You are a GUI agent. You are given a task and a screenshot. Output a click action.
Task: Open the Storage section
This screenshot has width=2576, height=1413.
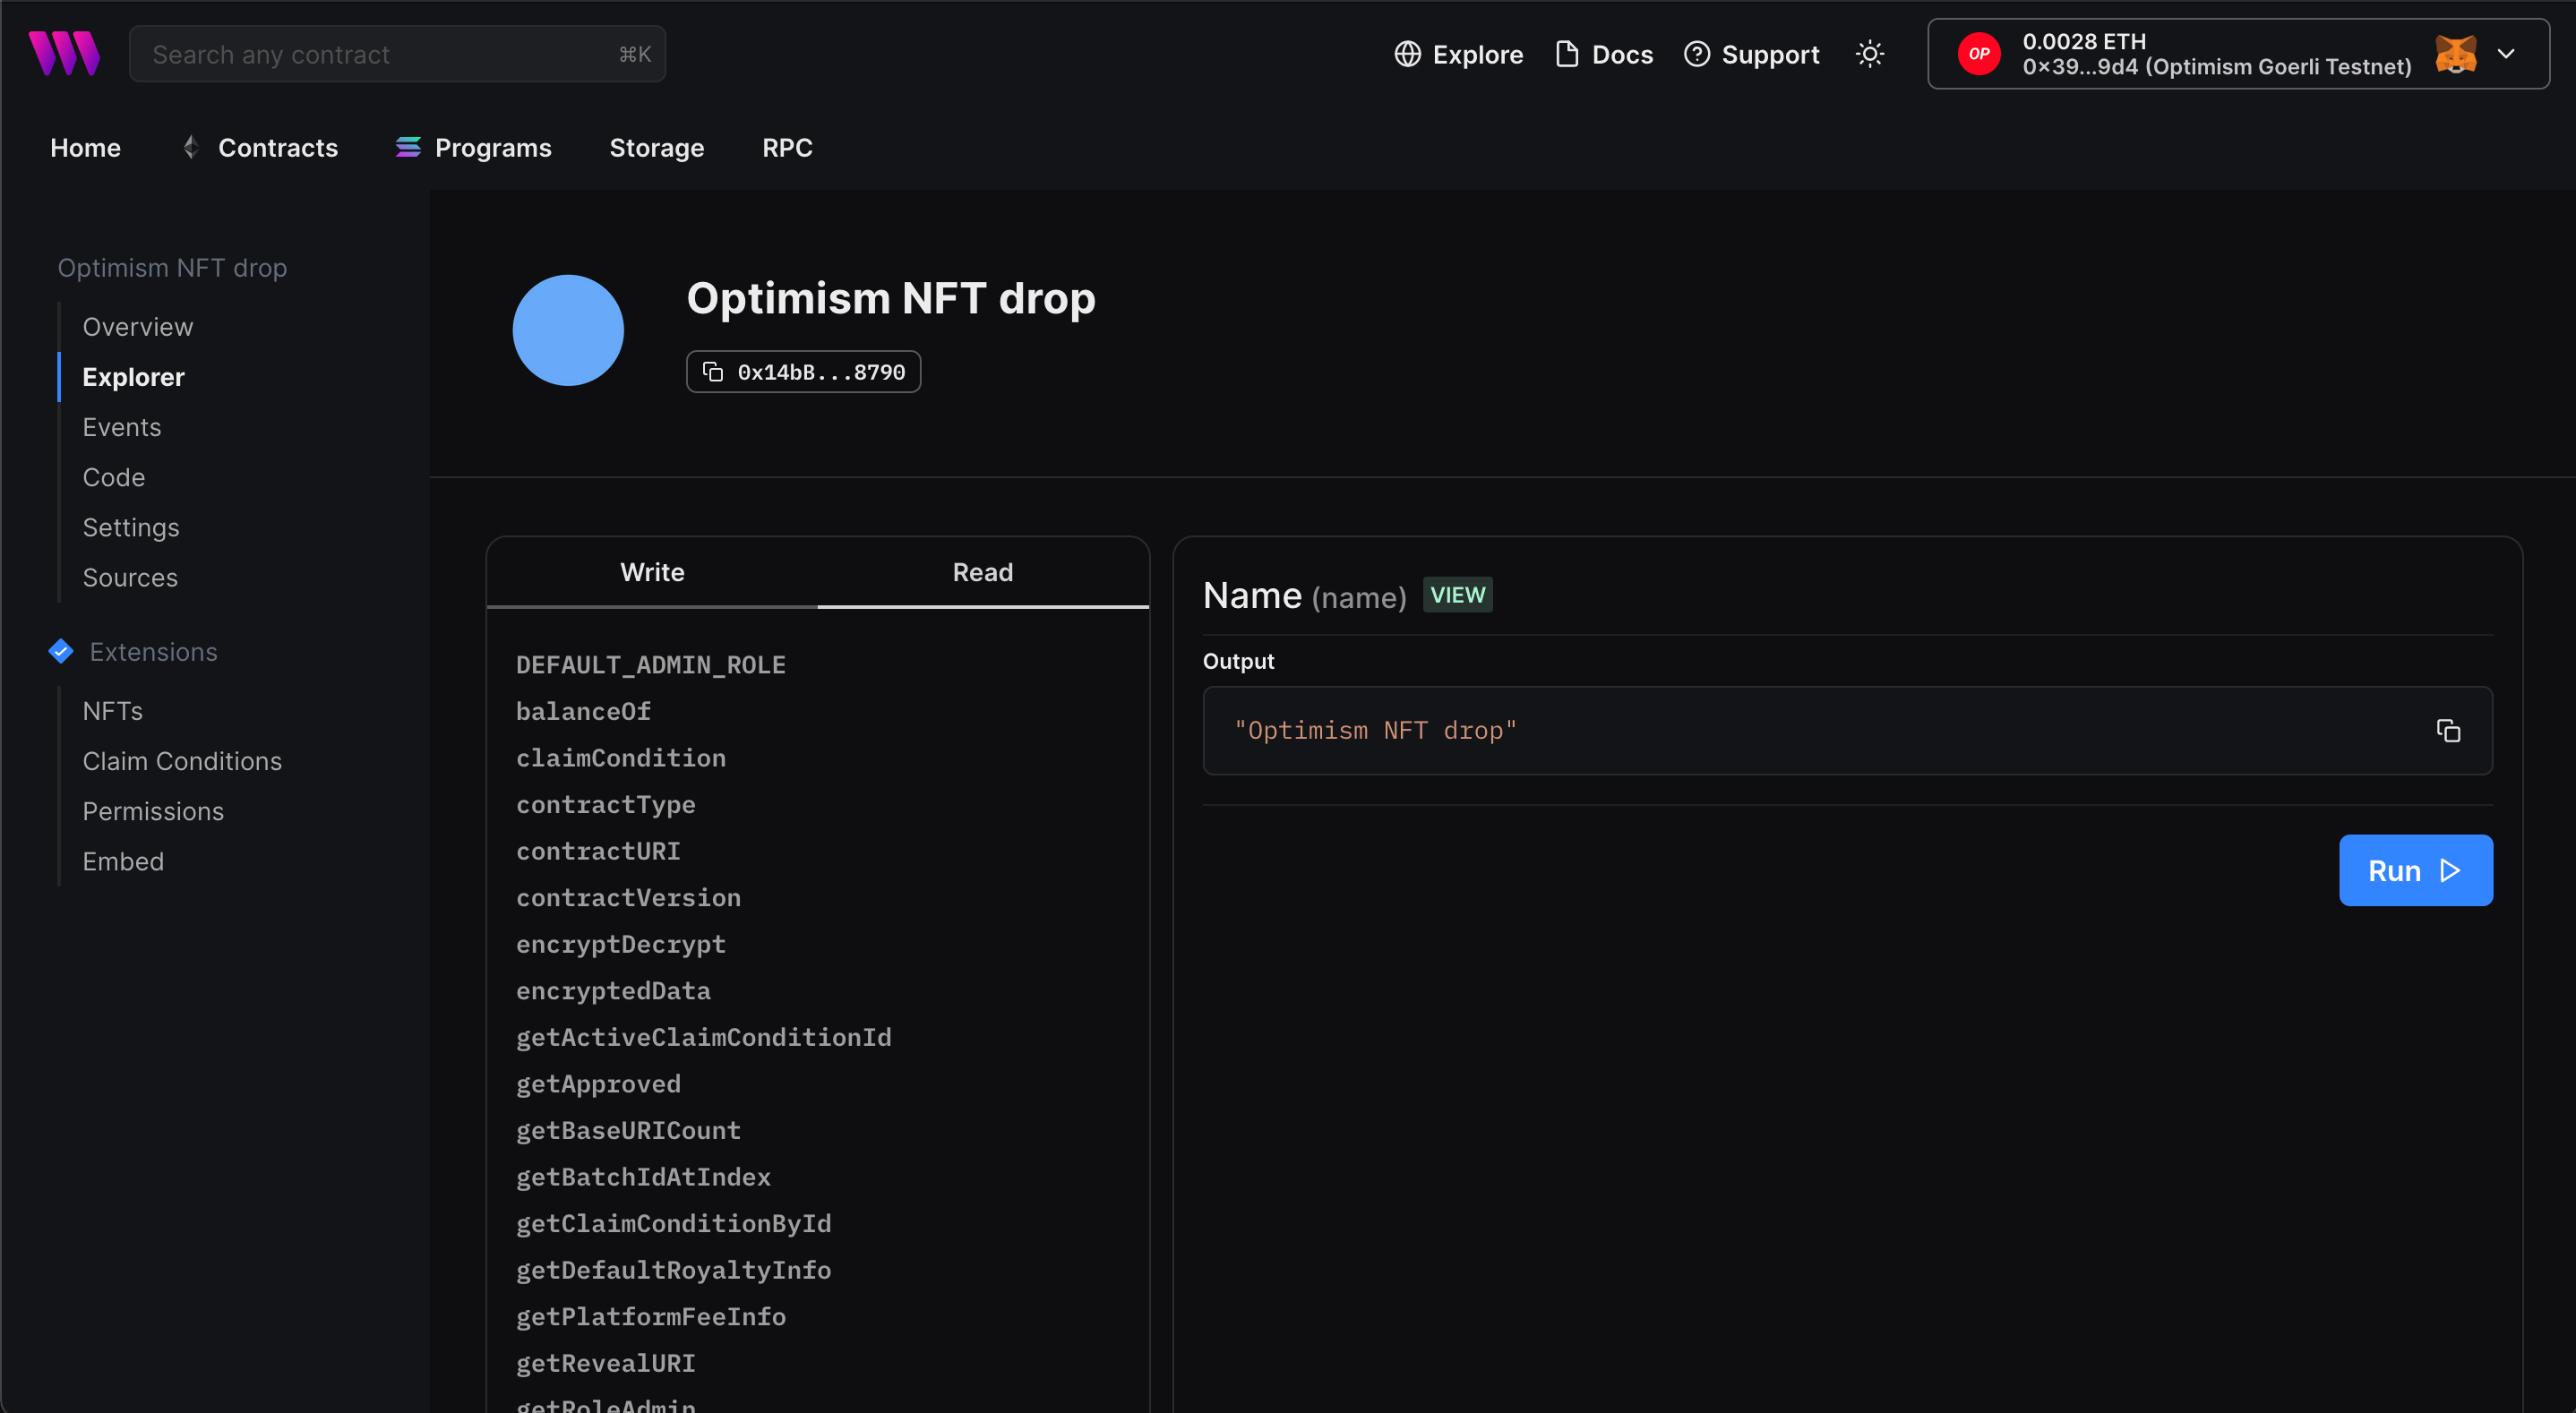[656, 147]
